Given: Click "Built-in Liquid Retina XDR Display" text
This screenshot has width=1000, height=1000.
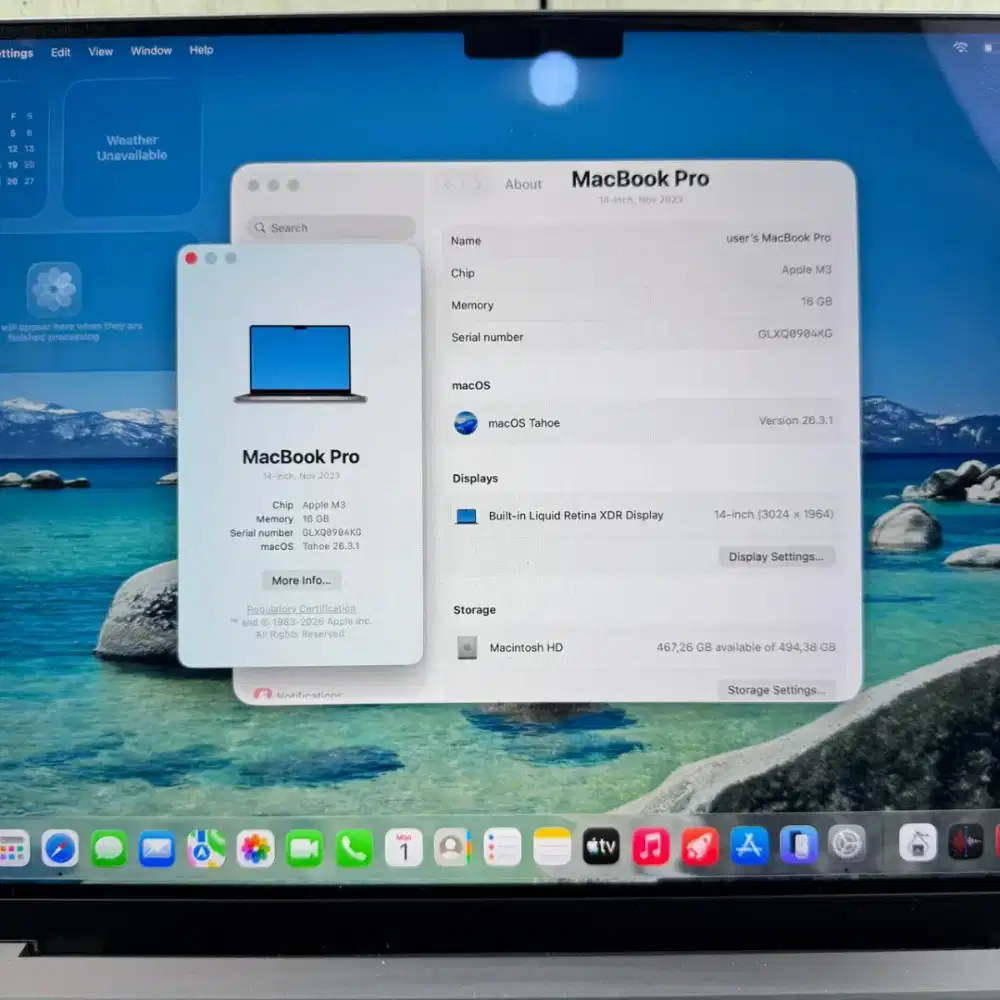Looking at the screenshot, I should click(576, 515).
